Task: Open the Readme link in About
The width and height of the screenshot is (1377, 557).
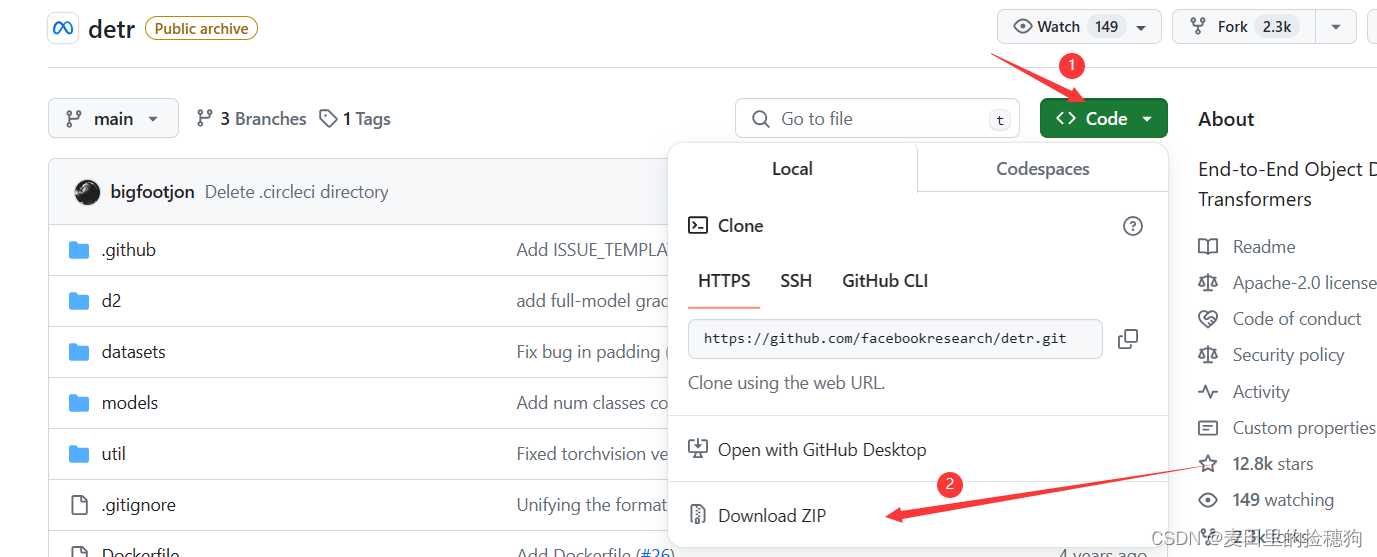Action: 1264,247
